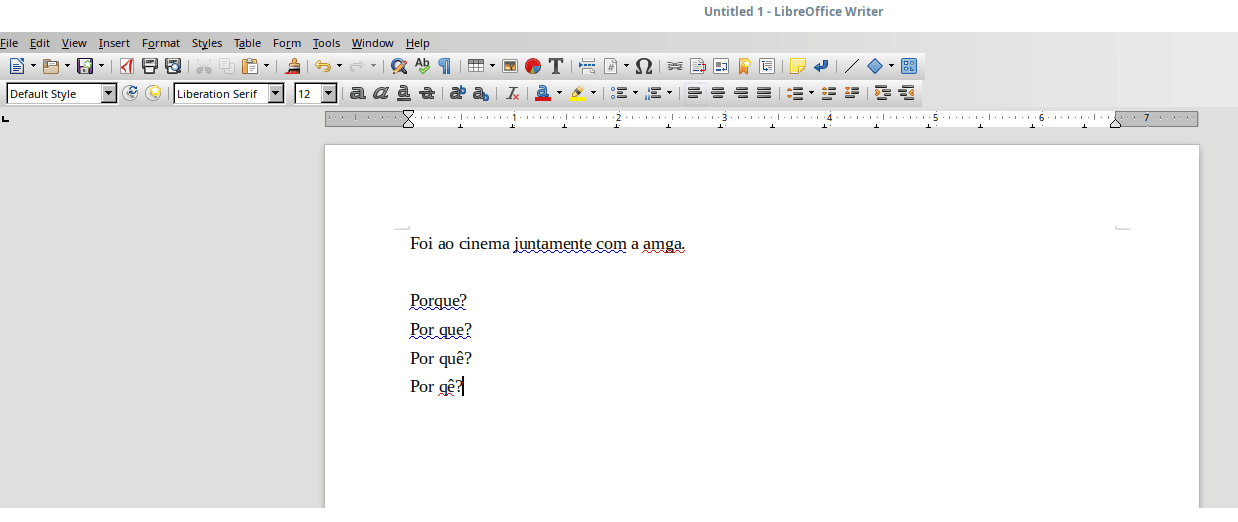Viewport: 1238px width, 522px height.
Task: Create New Style from selection
Action: coord(153,93)
